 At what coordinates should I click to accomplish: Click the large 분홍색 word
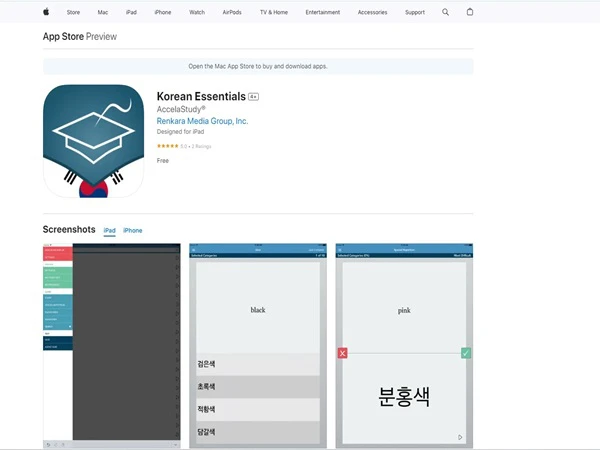[404, 396]
